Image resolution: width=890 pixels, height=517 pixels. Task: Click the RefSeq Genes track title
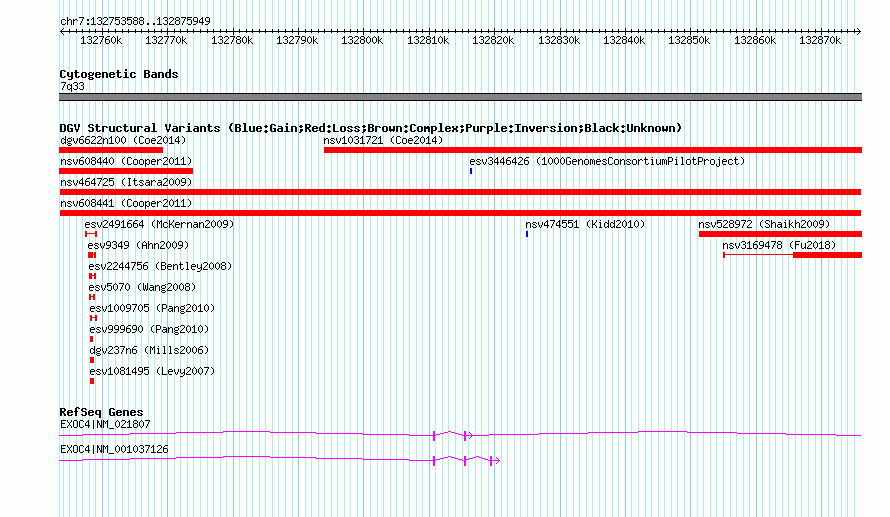pyautogui.click(x=101, y=412)
